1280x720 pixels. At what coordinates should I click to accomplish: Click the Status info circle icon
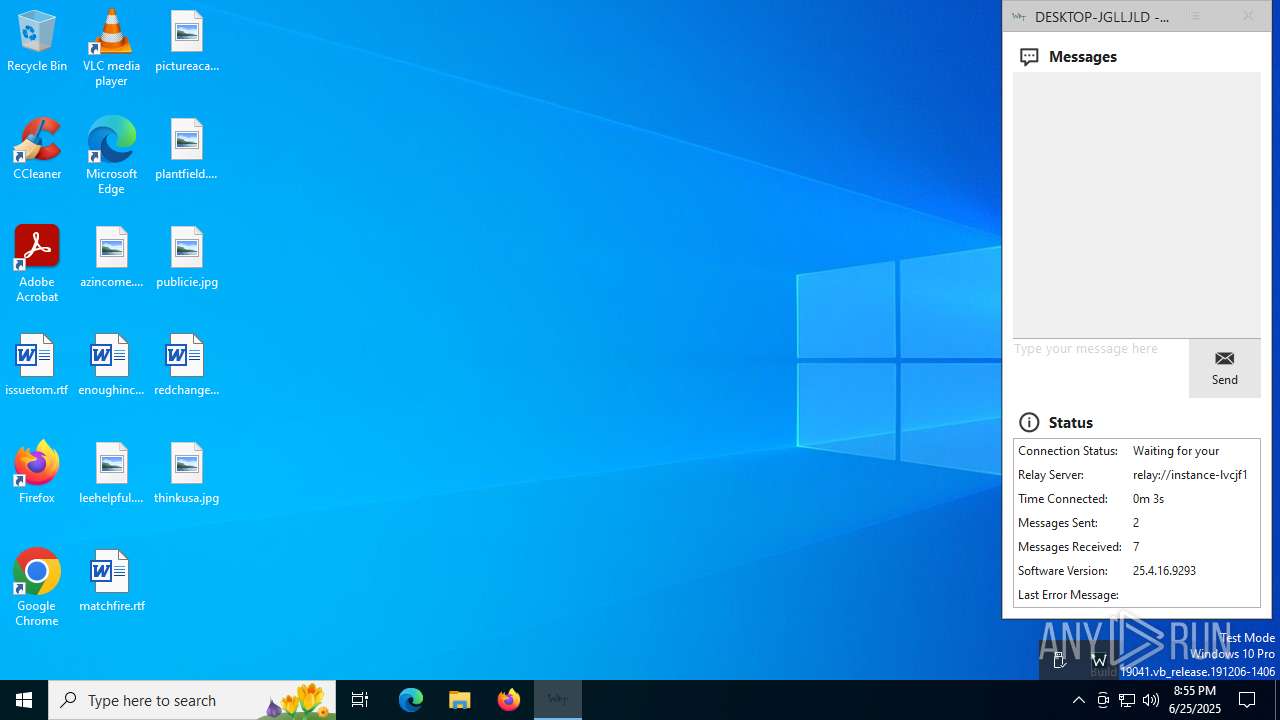[1029, 422]
